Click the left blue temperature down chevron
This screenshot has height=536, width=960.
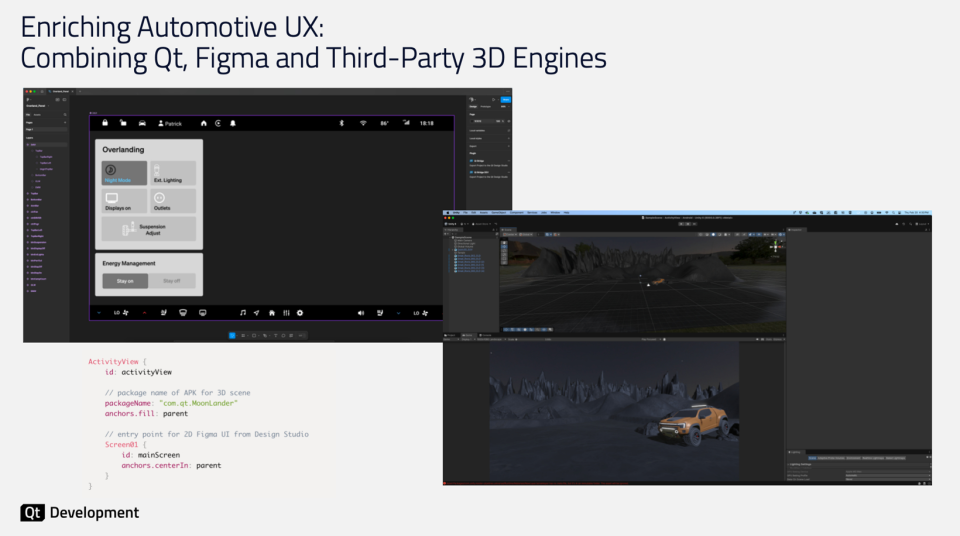99,313
